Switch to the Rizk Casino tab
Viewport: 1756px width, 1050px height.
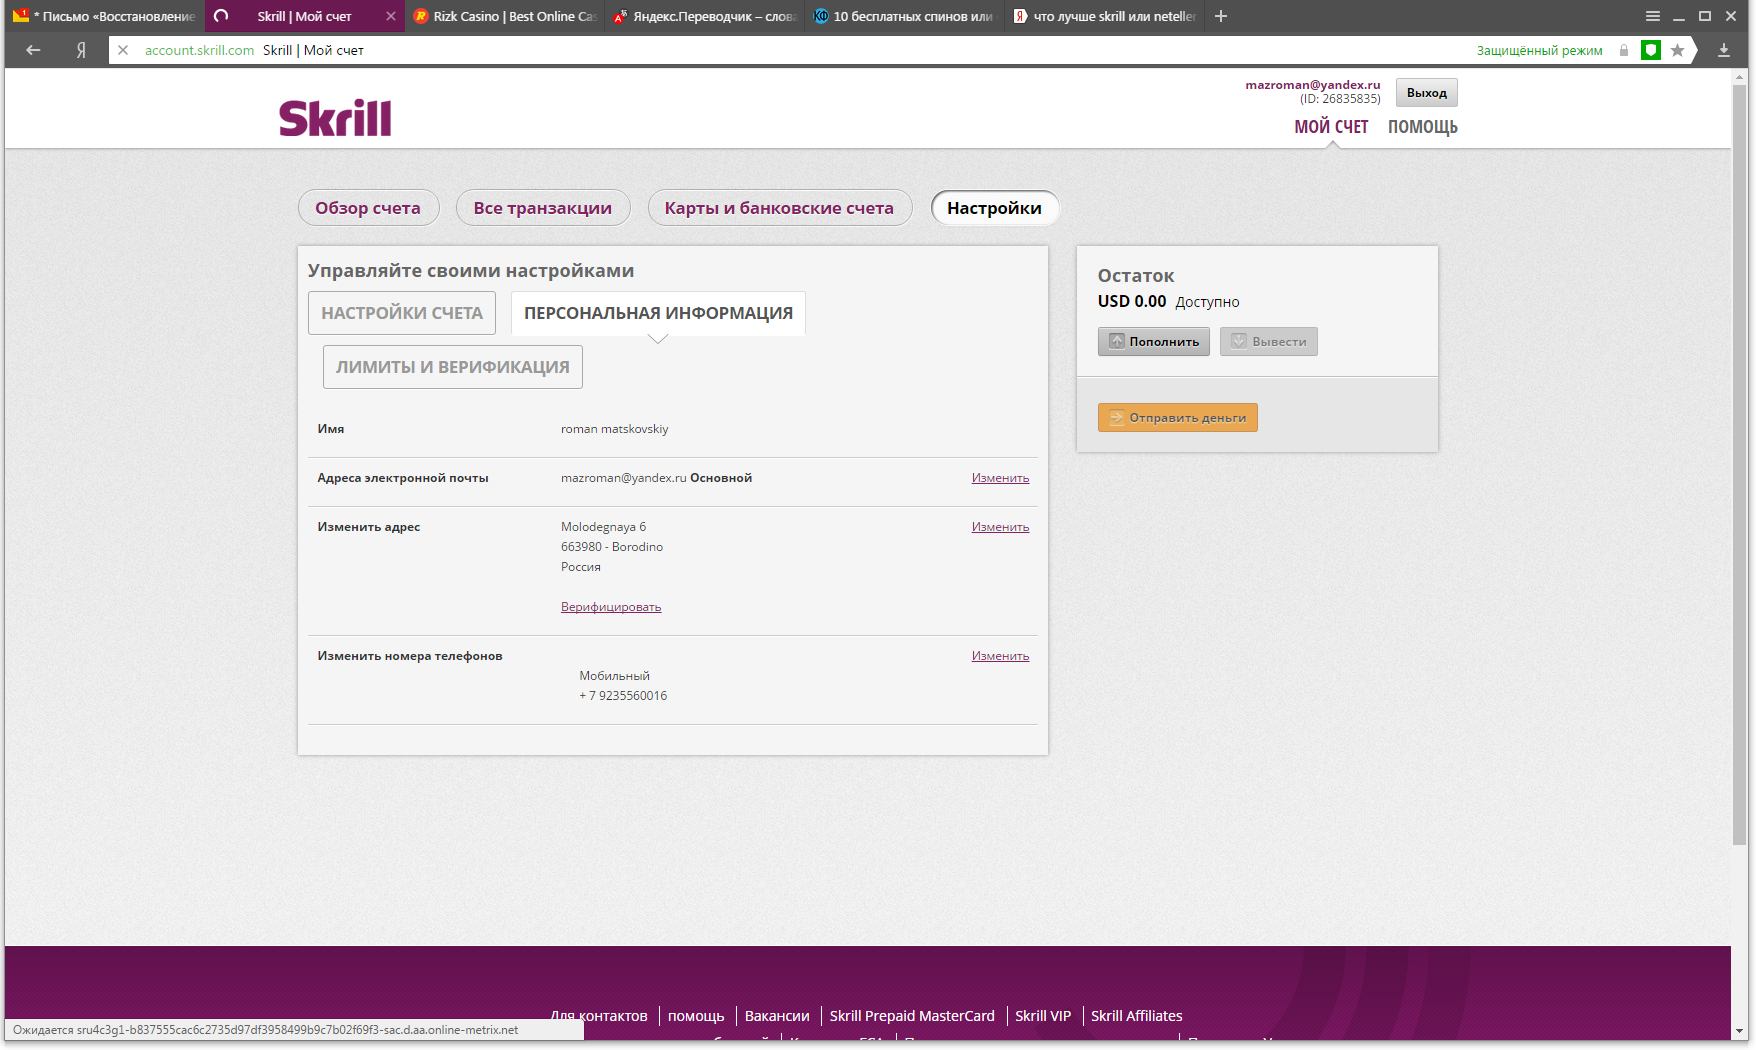[x=505, y=16]
